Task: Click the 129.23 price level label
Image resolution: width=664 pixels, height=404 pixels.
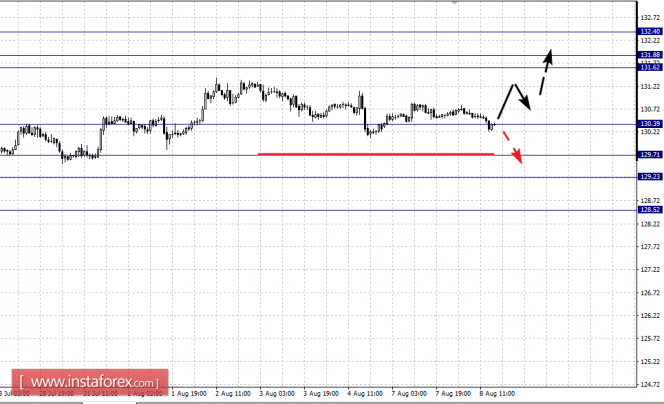Action: (x=649, y=177)
